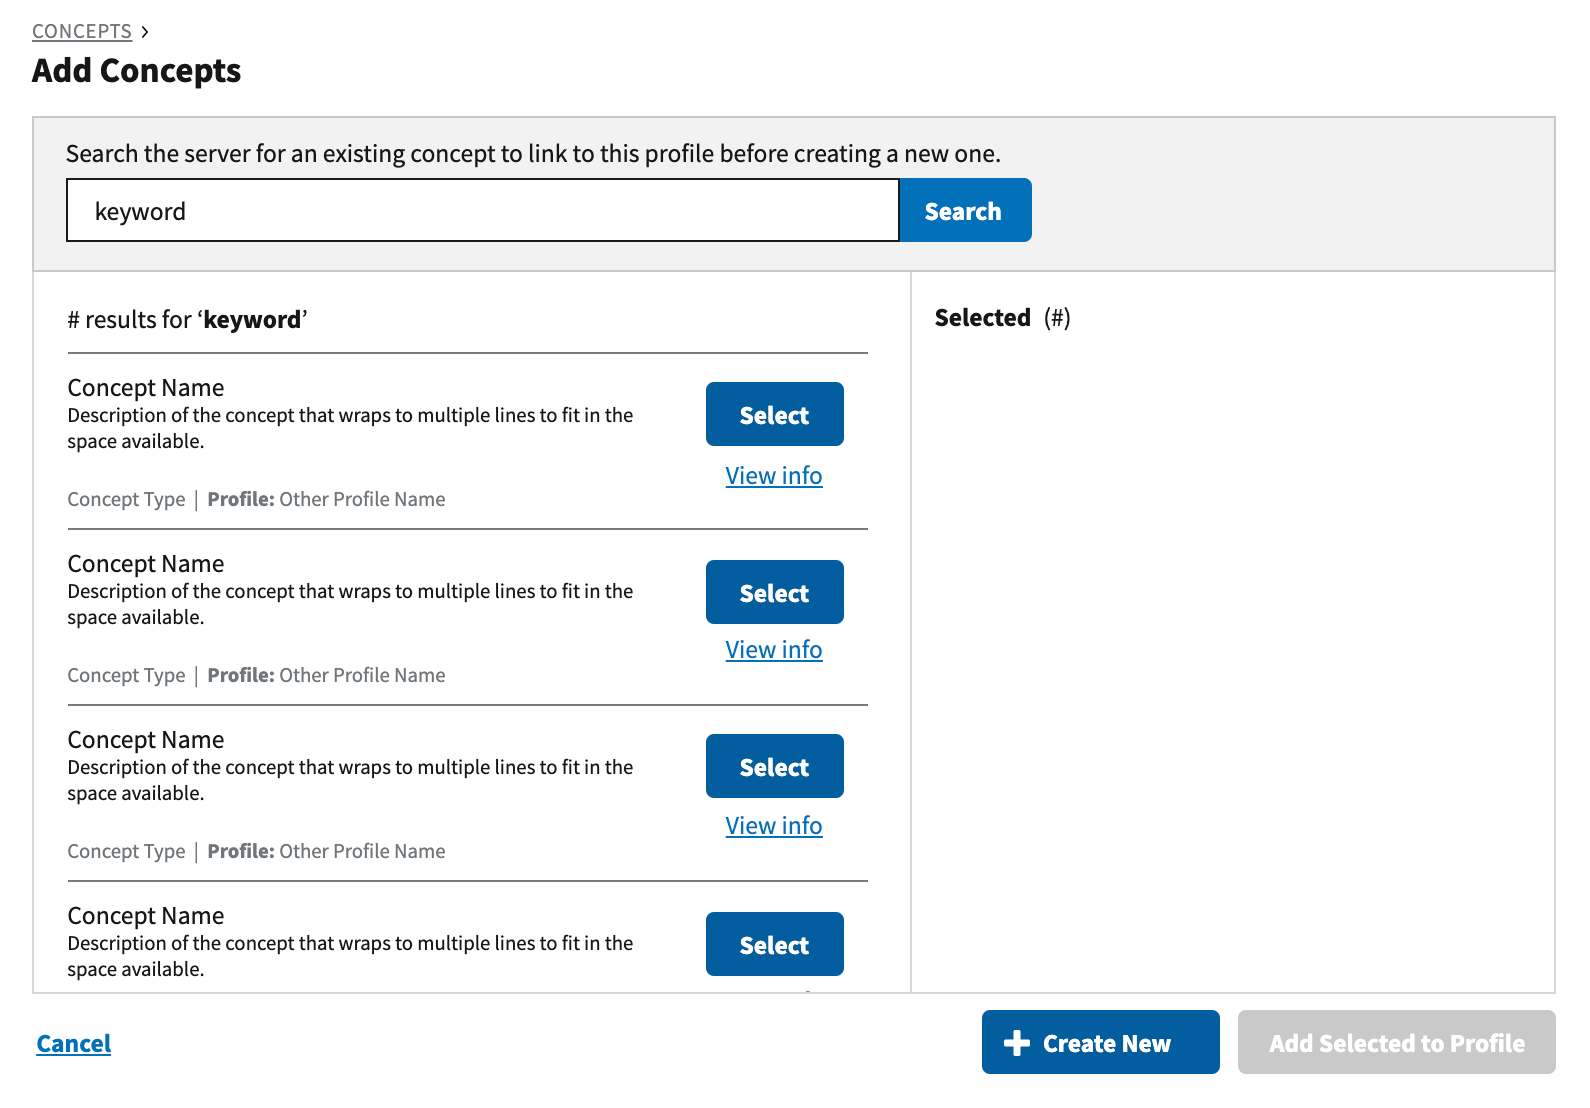Click first result's Other Profile Name text
Viewport: 1590px width, 1108px height.
[x=362, y=500]
